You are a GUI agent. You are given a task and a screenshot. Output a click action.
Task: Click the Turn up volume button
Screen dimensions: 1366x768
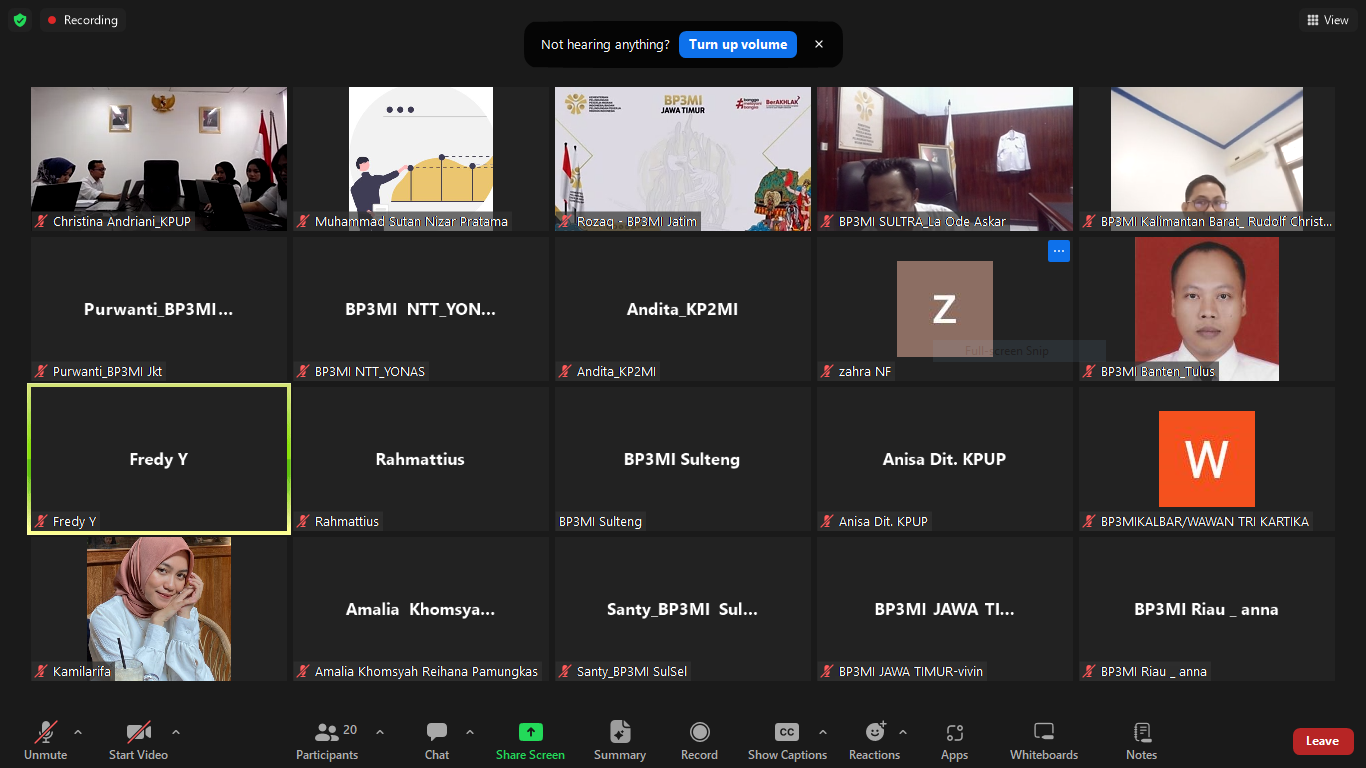(x=738, y=45)
